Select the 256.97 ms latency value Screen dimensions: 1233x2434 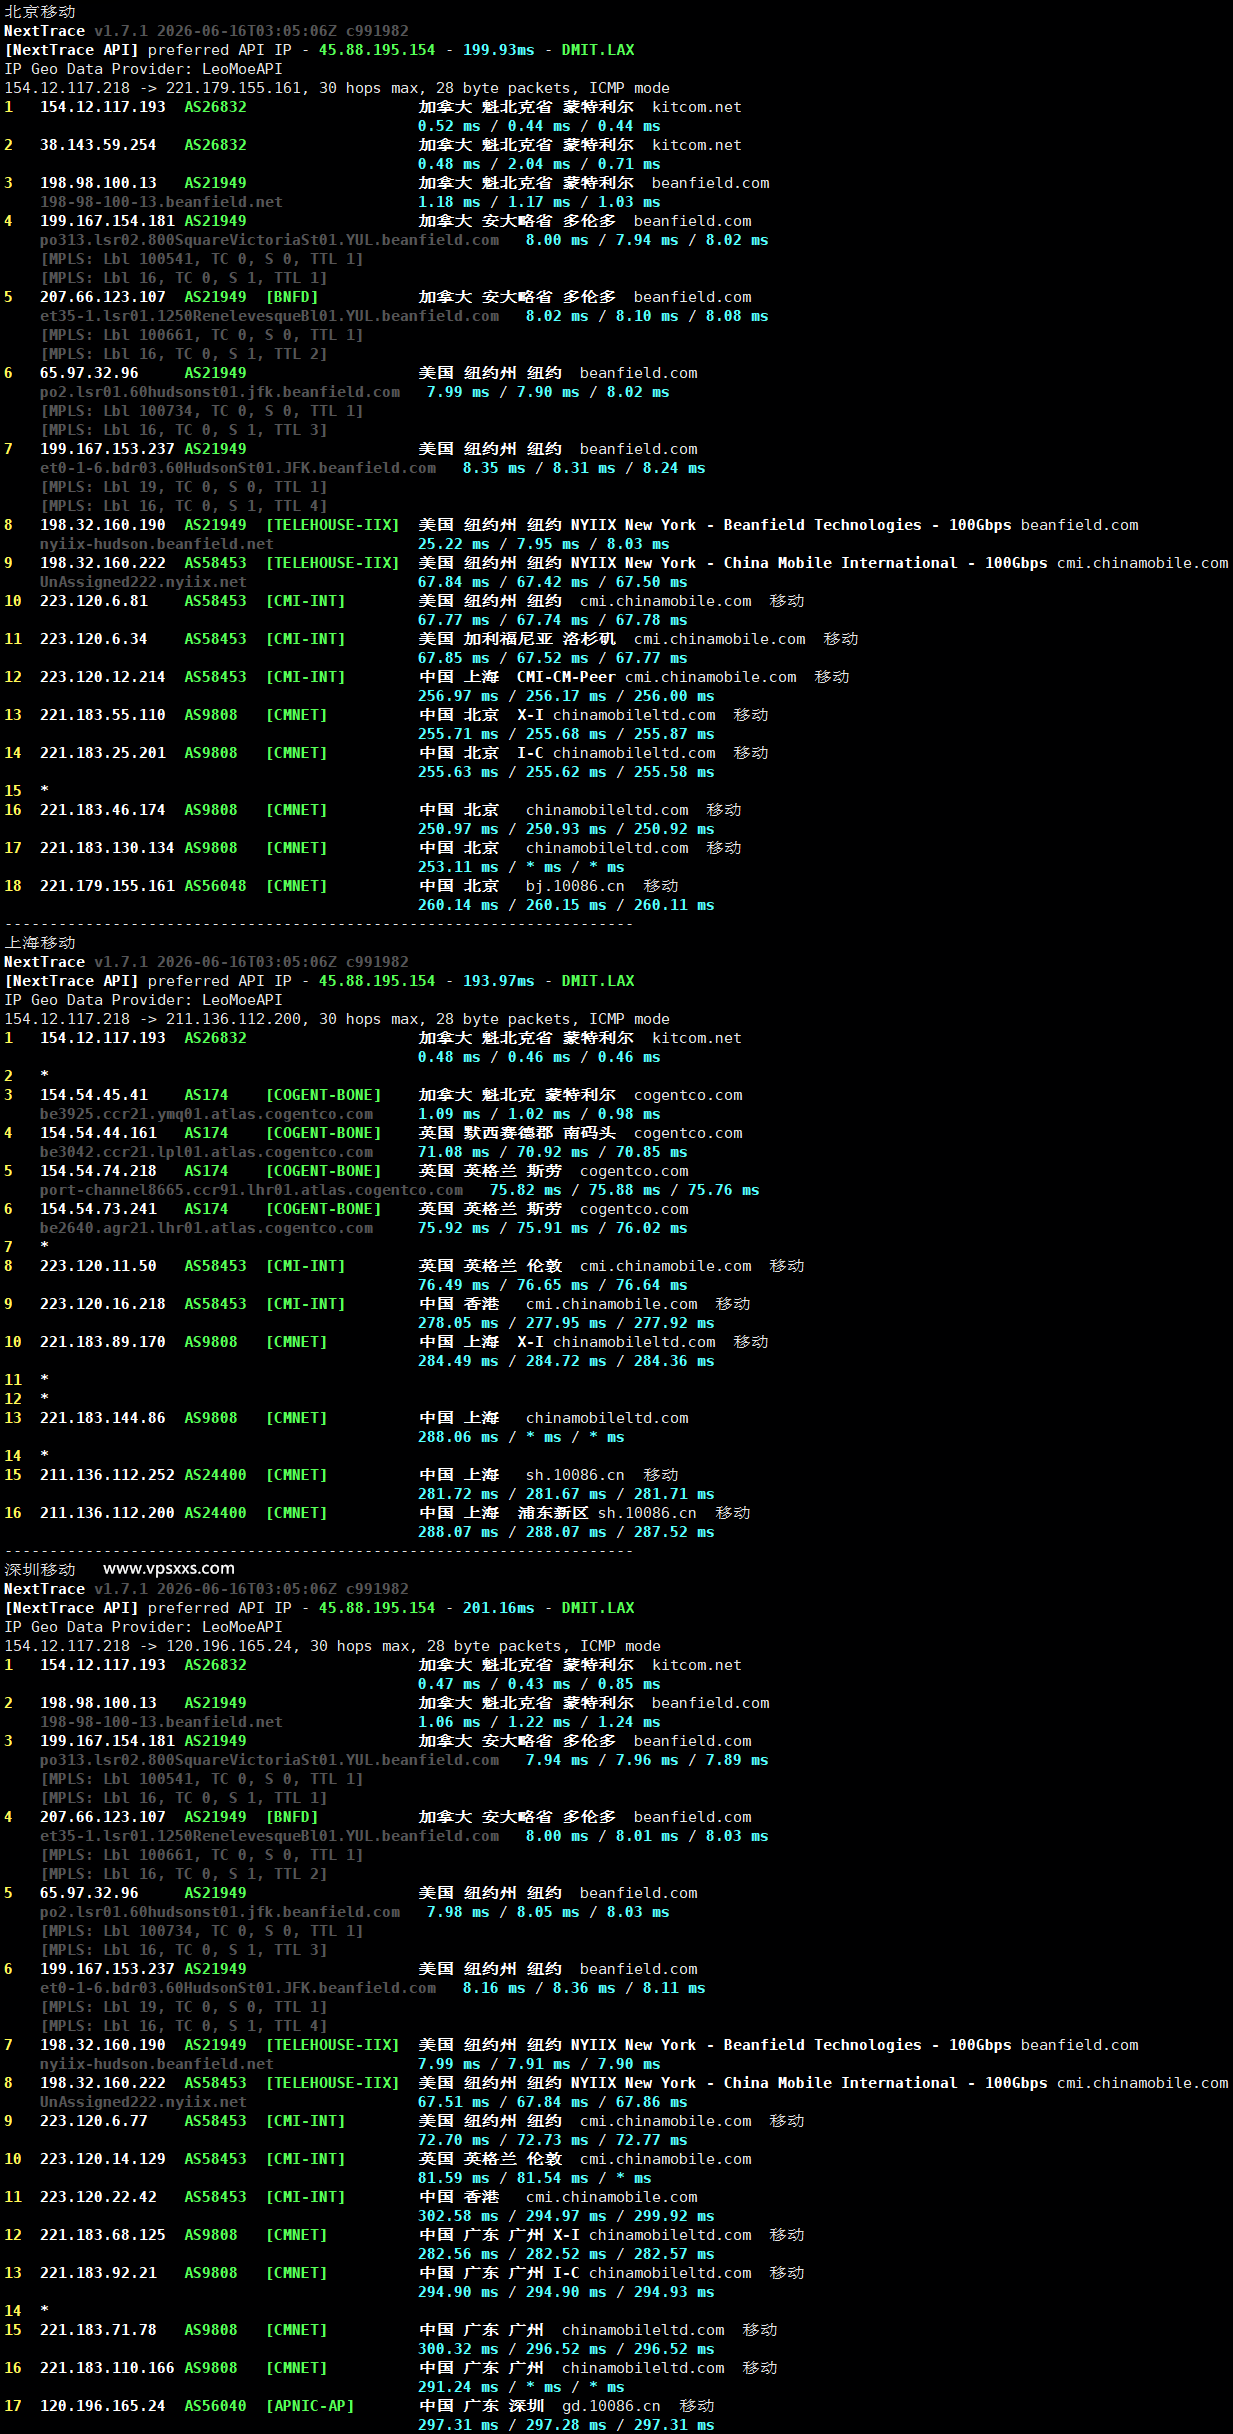click(x=458, y=696)
